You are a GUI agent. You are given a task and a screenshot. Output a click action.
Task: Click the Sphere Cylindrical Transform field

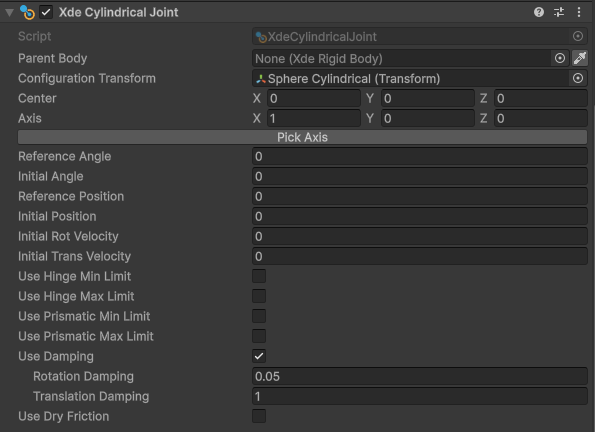tap(411, 79)
